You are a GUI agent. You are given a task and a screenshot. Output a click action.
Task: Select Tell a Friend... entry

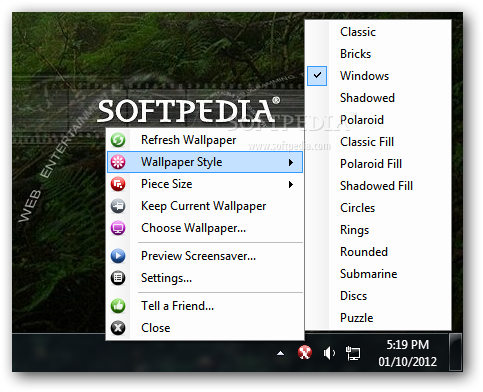point(205,306)
